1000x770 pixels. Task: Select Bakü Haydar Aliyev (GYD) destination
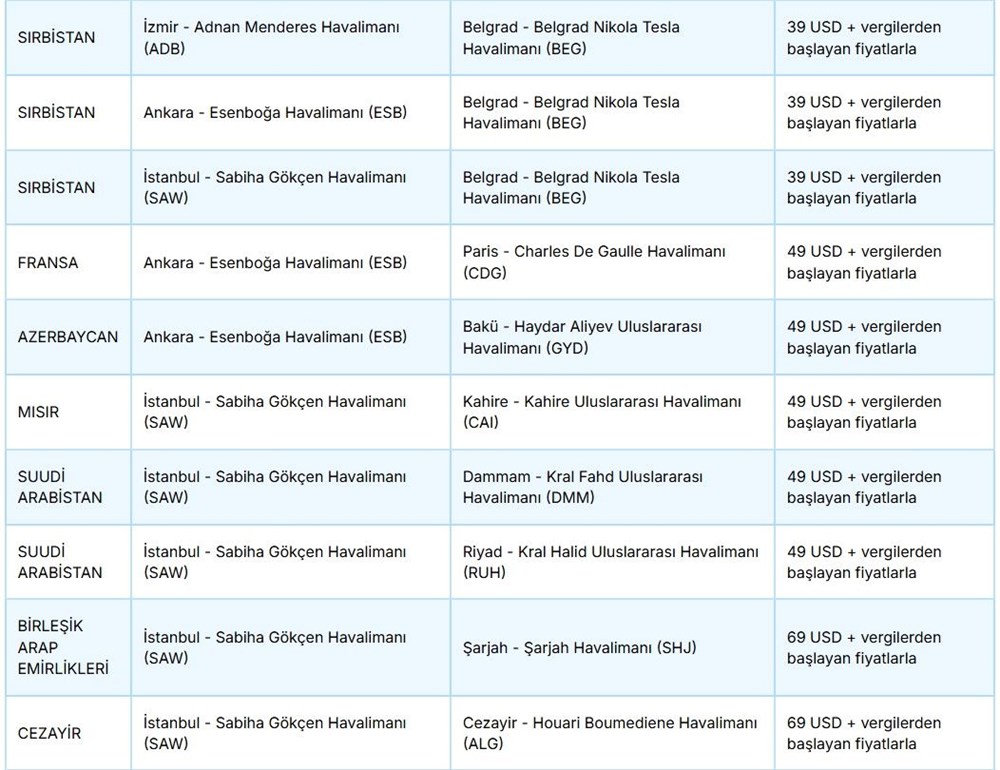click(x=612, y=337)
